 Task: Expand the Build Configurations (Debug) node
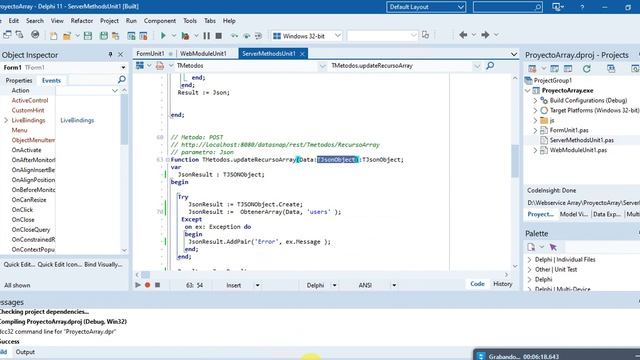pos(535,100)
